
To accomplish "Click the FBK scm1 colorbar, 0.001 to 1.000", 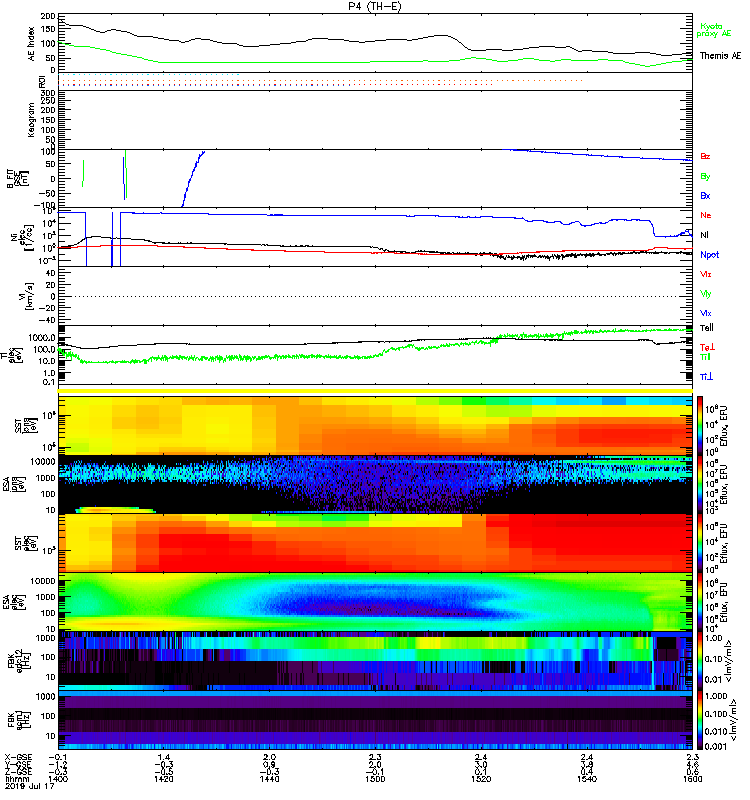I will [x=700, y=720].
